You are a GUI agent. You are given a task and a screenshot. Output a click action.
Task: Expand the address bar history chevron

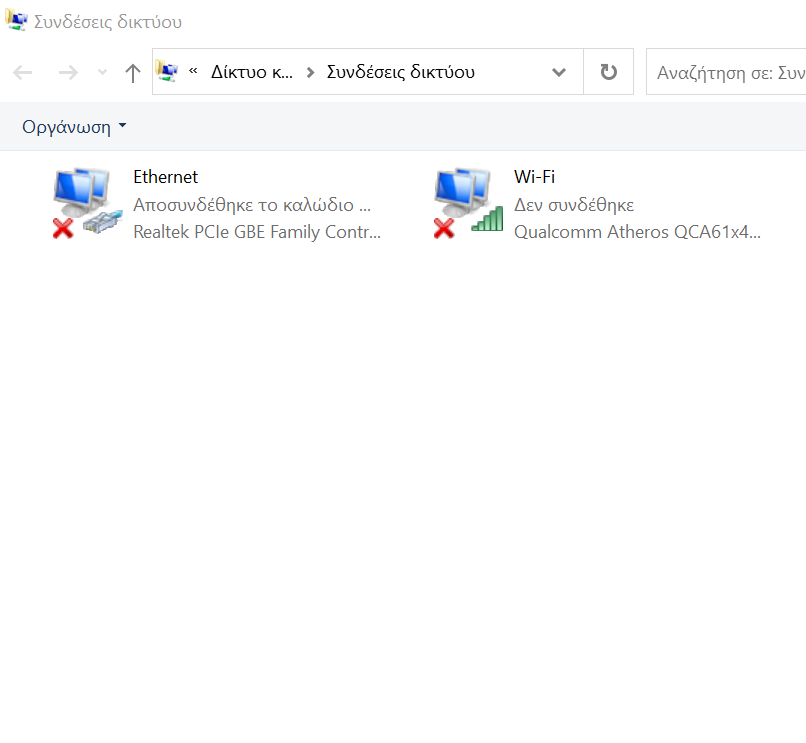[559, 72]
